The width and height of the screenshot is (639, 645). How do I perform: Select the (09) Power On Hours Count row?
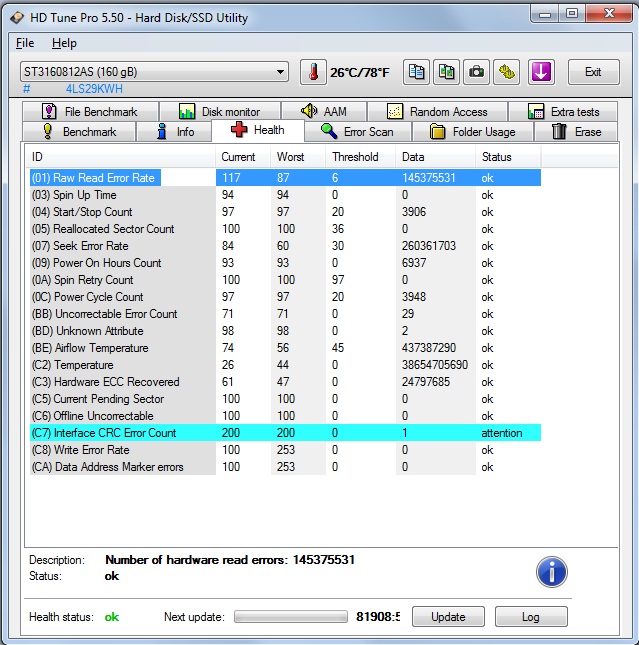coord(285,263)
